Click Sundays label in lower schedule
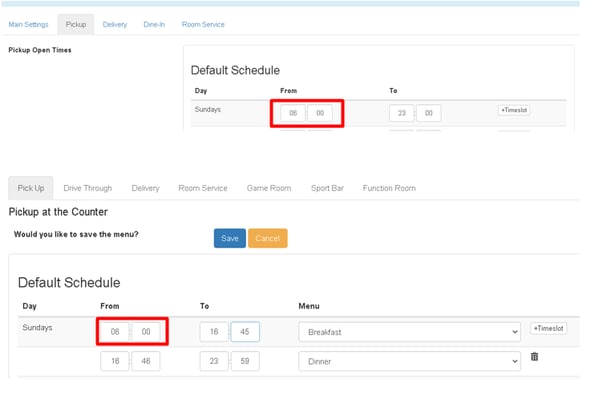Screen dimensions: 607x399 (37, 327)
